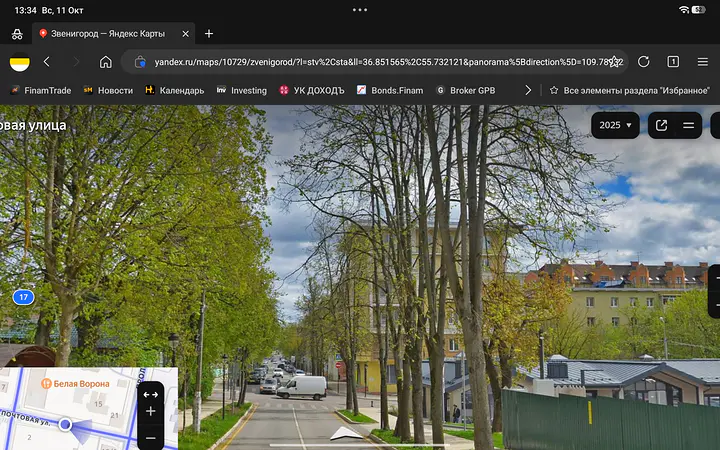The width and height of the screenshot is (720, 450).
Task: Click house number 17 marker
Action: click(x=23, y=297)
